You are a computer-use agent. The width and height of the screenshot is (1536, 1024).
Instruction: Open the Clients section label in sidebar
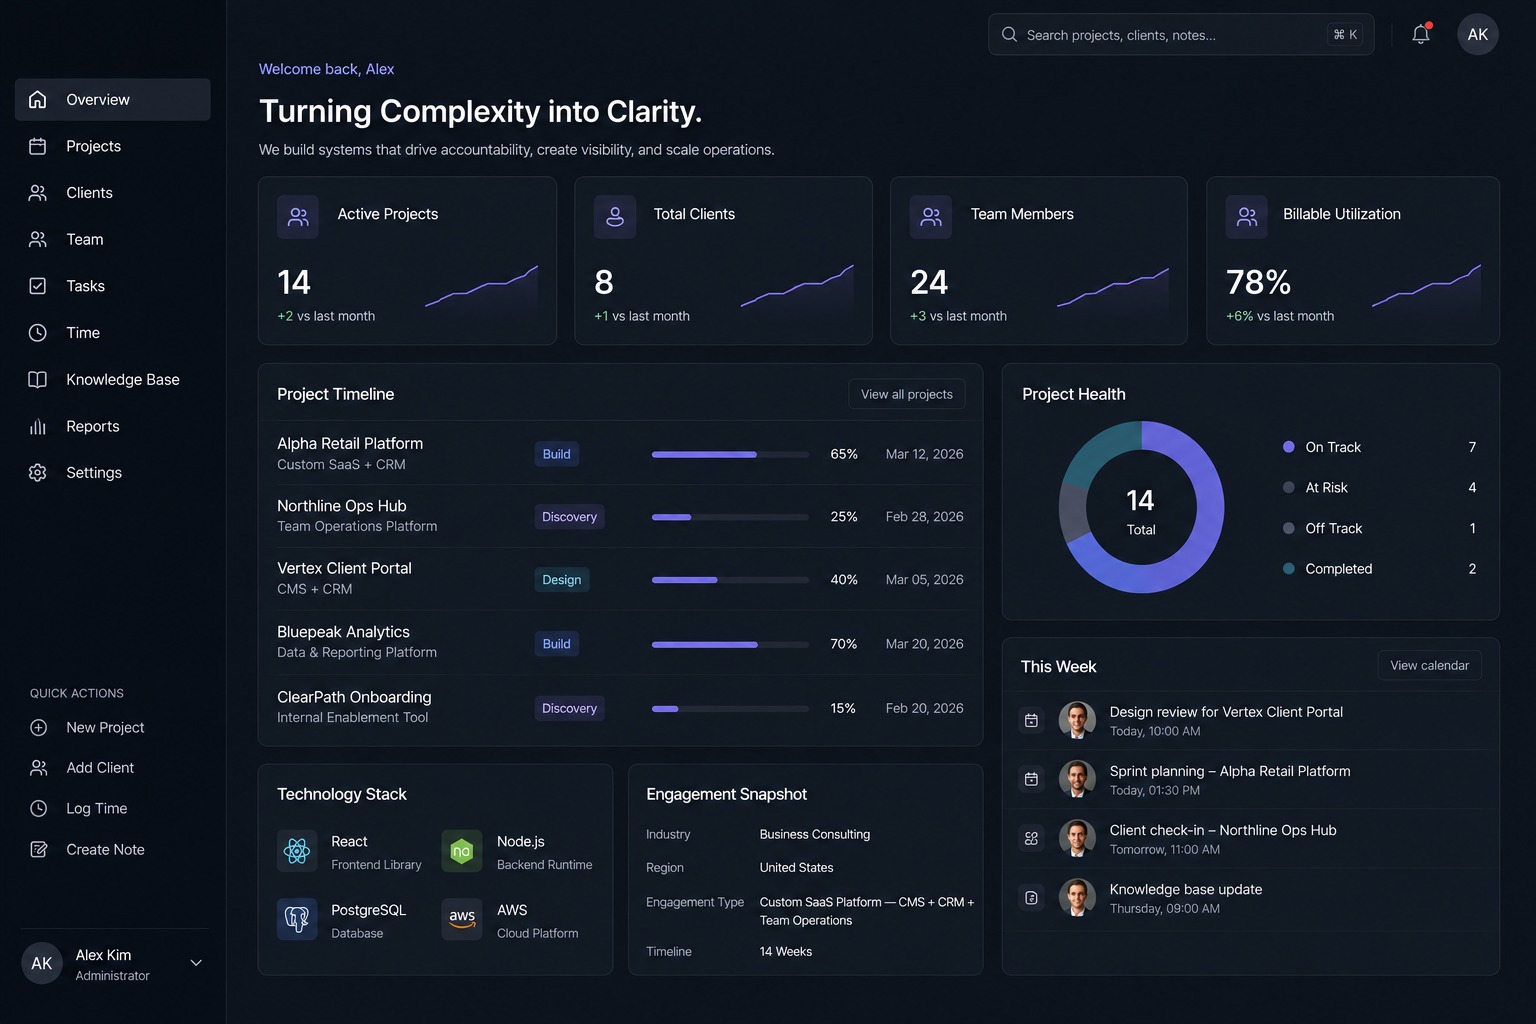pos(90,193)
